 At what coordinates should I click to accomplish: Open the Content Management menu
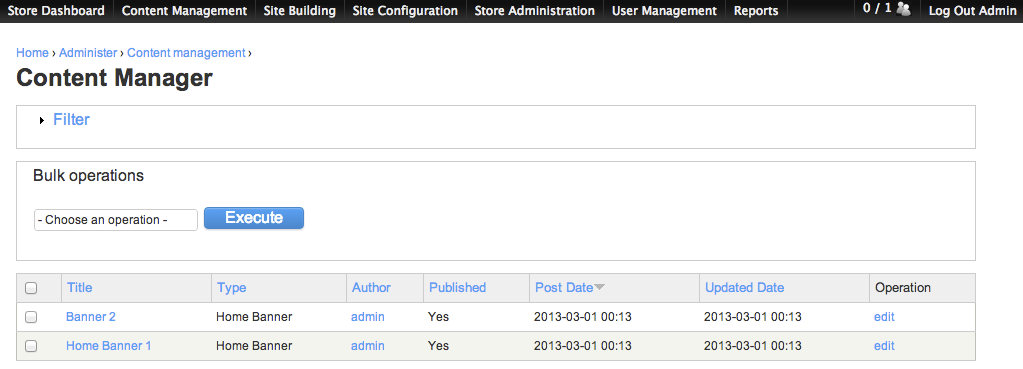(184, 11)
